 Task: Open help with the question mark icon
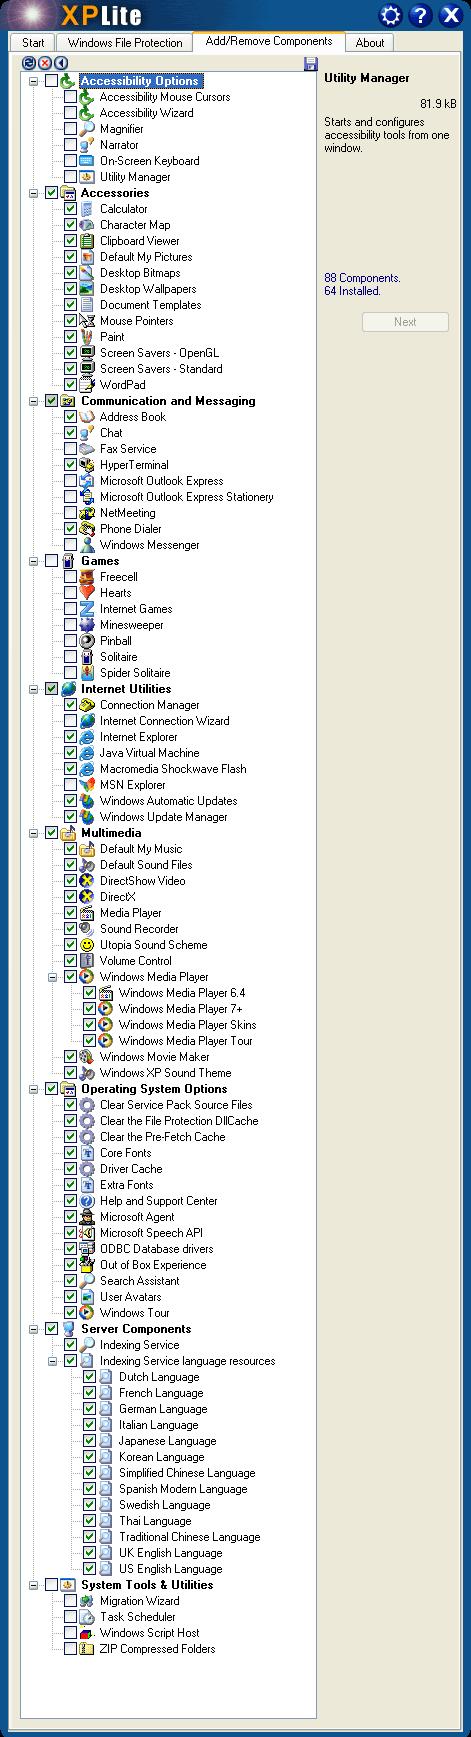click(x=420, y=15)
